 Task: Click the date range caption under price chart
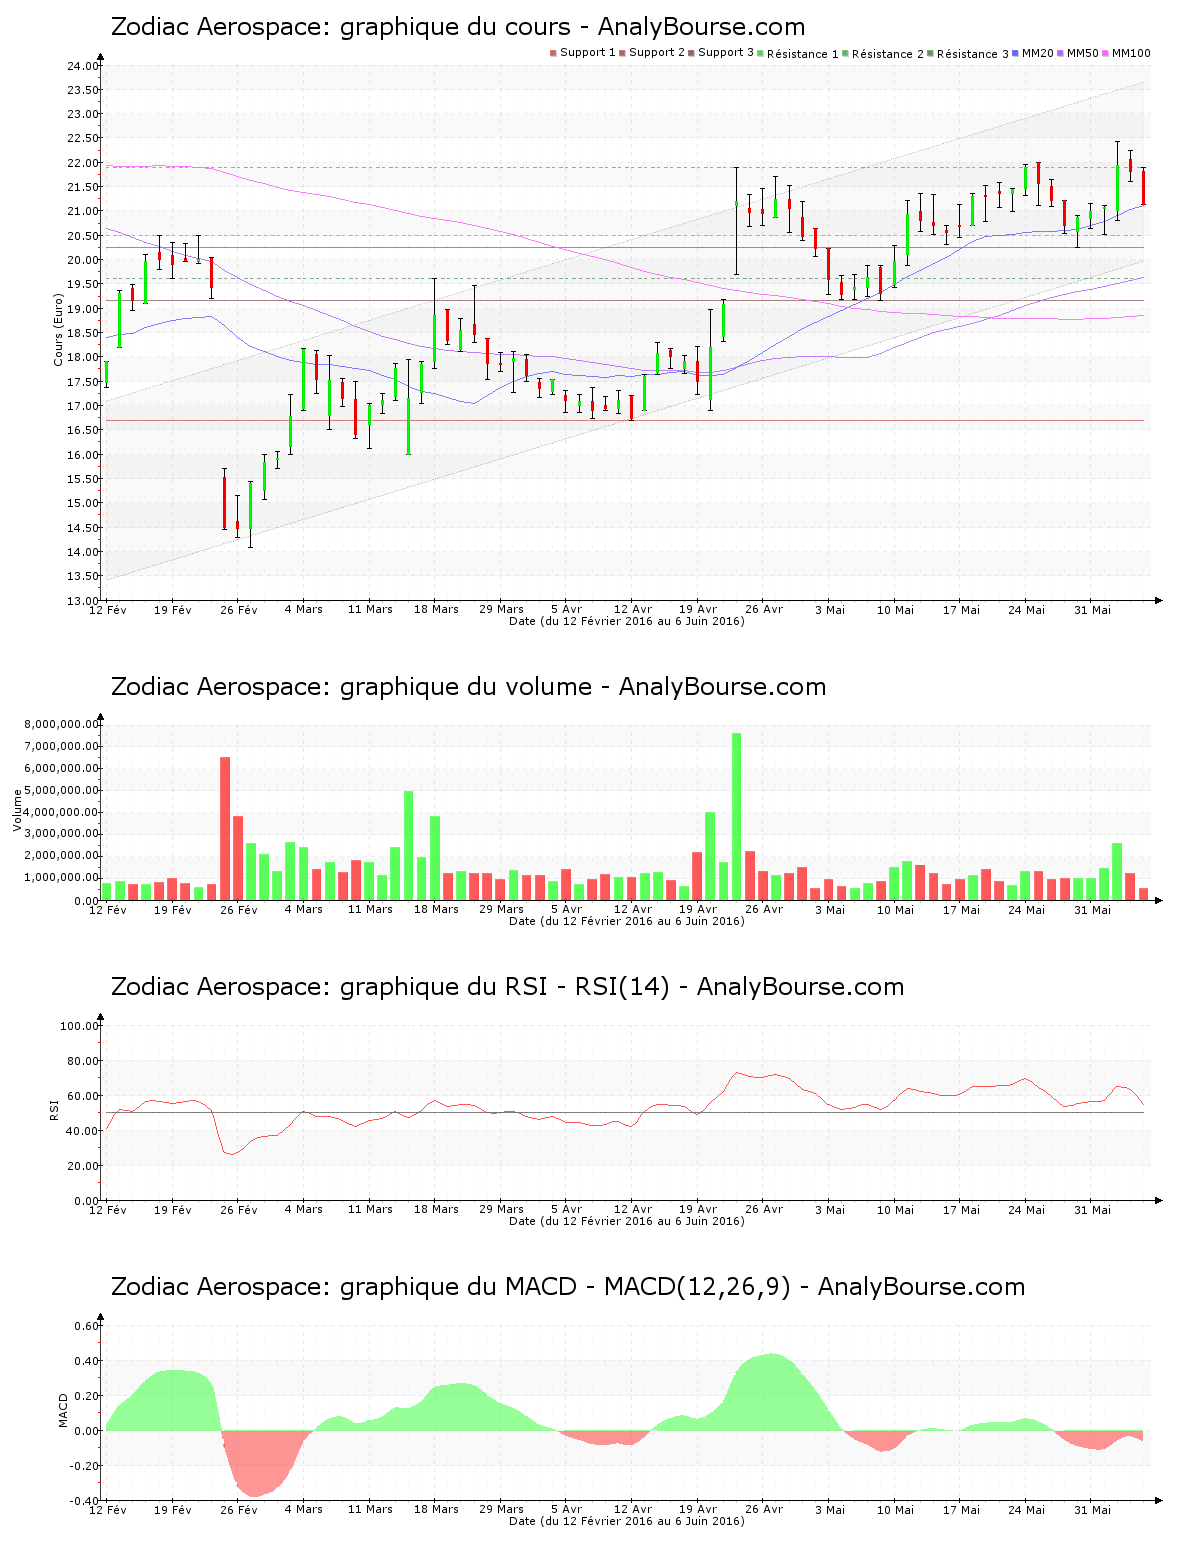(627, 621)
